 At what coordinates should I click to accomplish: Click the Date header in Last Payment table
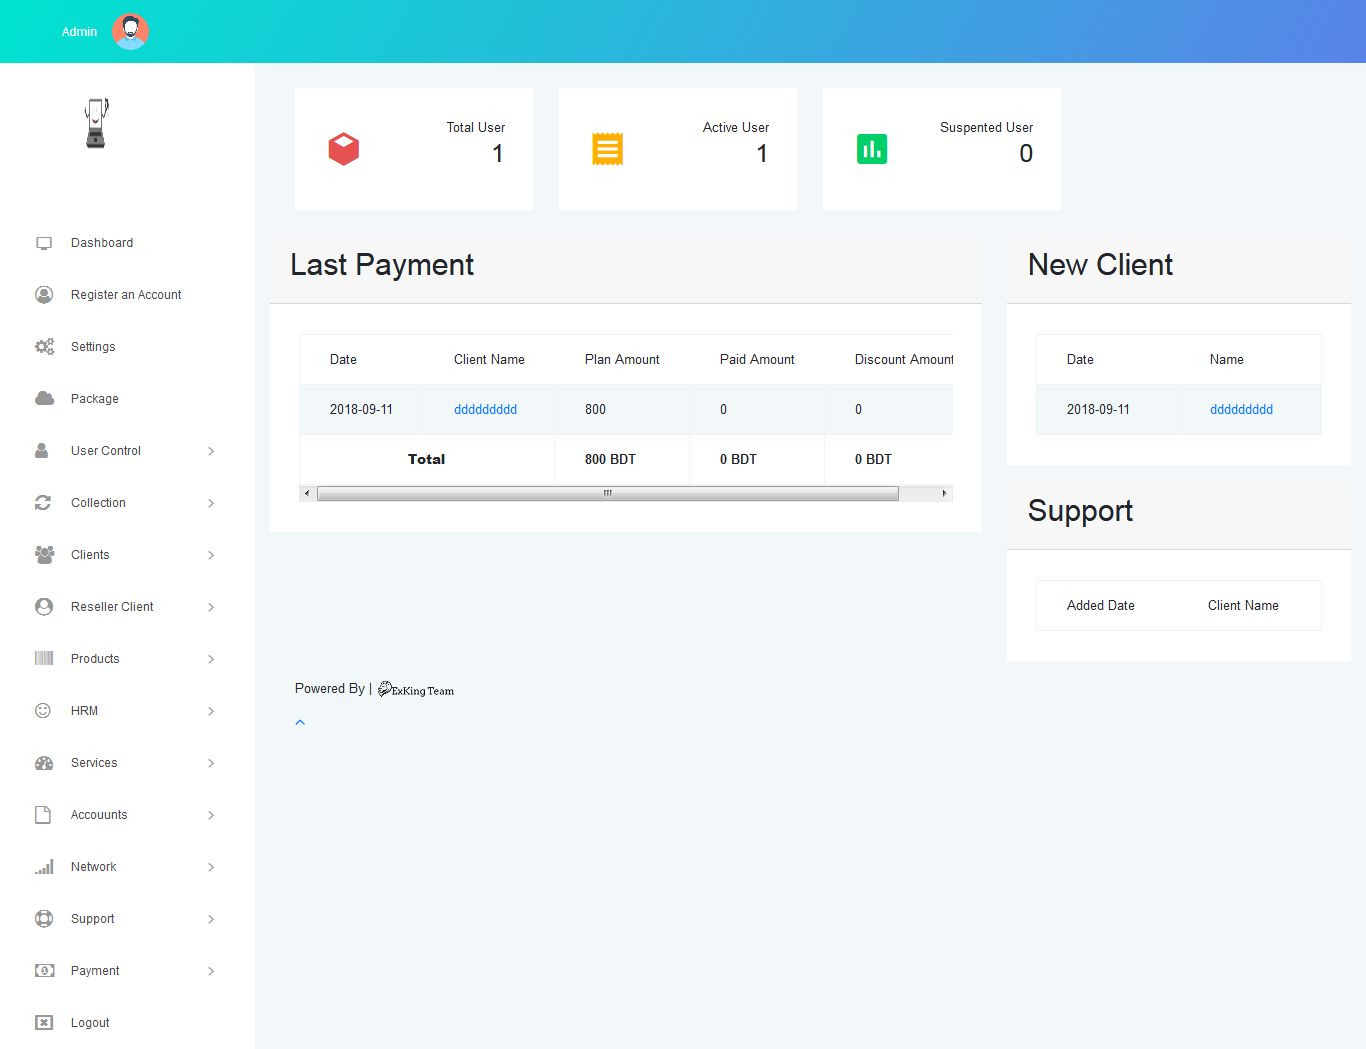[x=343, y=359]
